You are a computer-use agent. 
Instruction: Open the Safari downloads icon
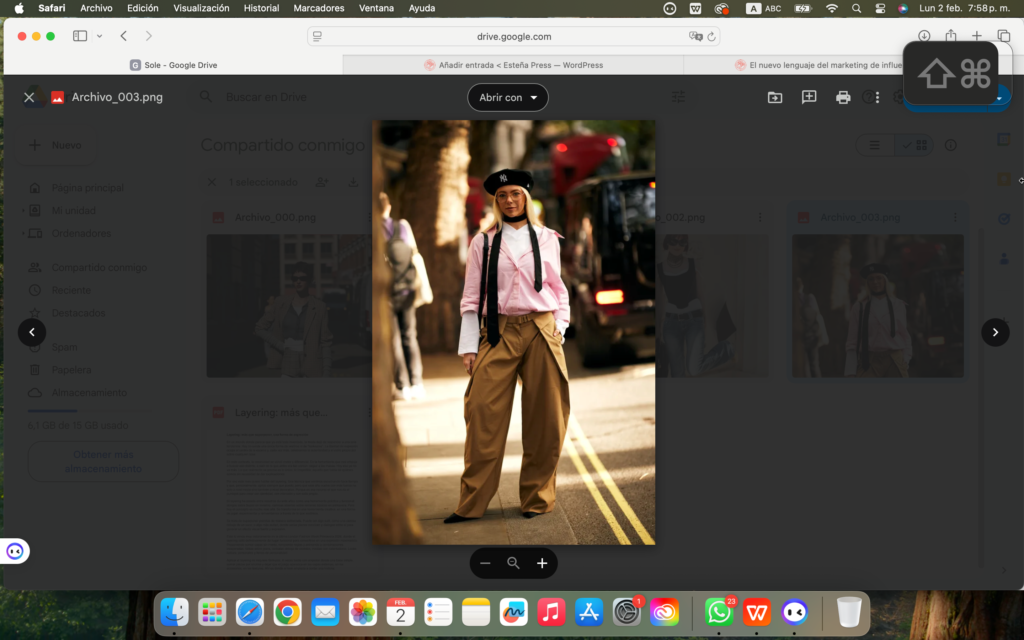tap(924, 36)
